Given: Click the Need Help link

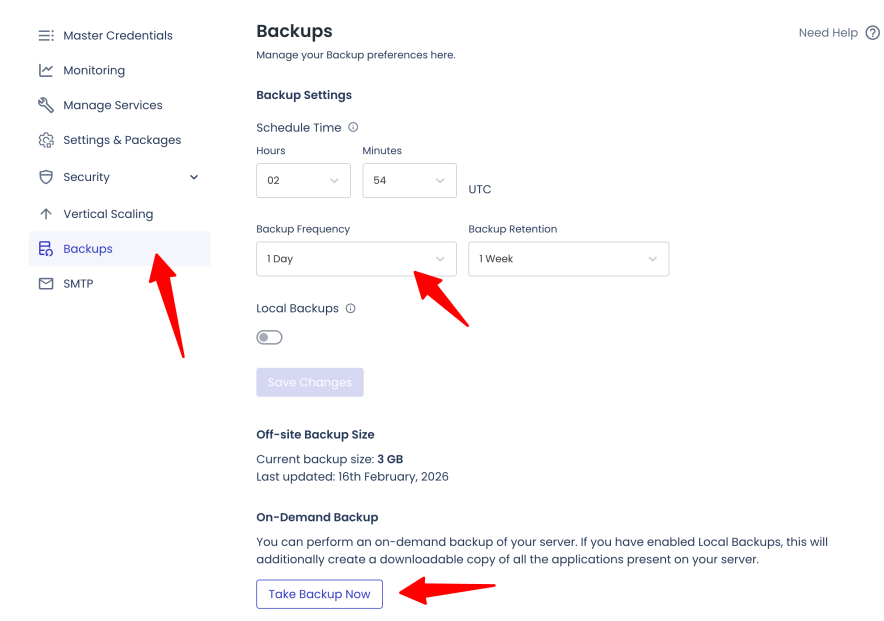Looking at the screenshot, I should 827,32.
